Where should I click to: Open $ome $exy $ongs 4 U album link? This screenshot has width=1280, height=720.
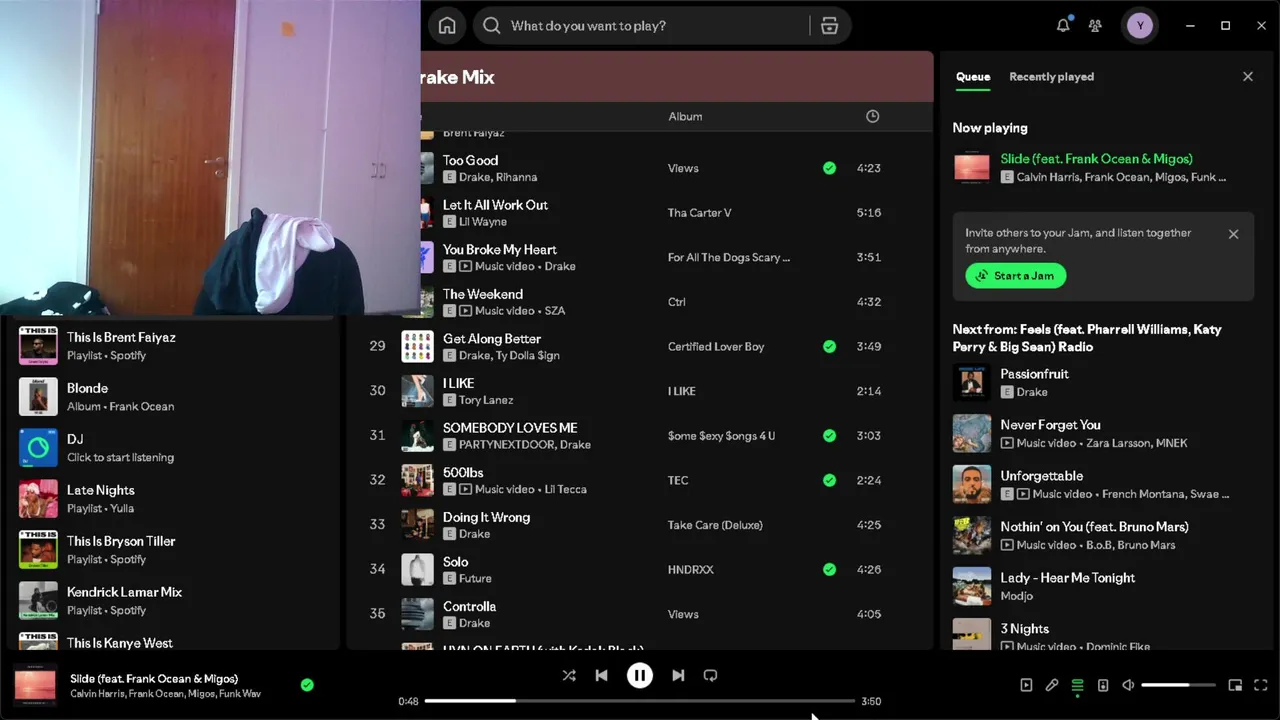(x=721, y=436)
